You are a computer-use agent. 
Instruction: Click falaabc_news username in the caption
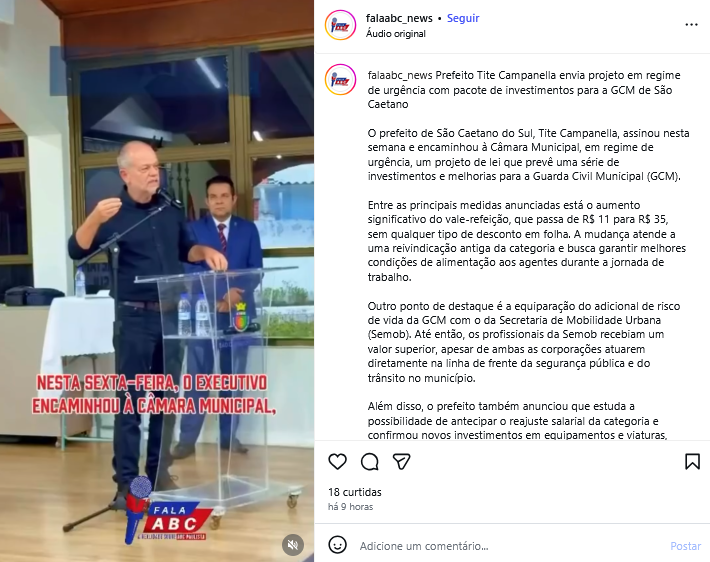[400, 75]
